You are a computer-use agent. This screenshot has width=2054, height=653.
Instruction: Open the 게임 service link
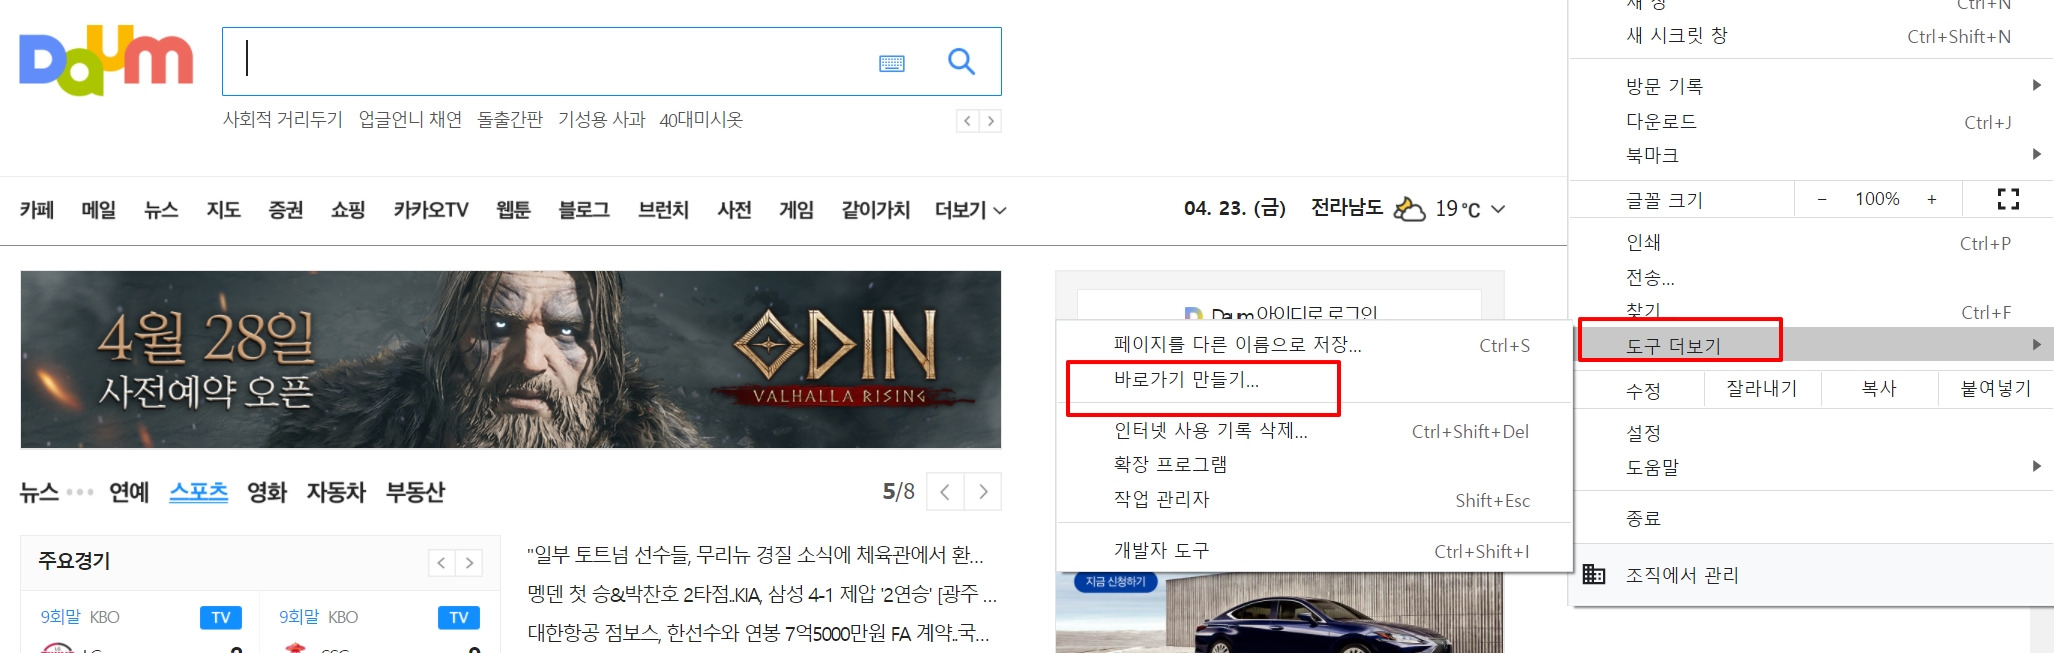(797, 210)
